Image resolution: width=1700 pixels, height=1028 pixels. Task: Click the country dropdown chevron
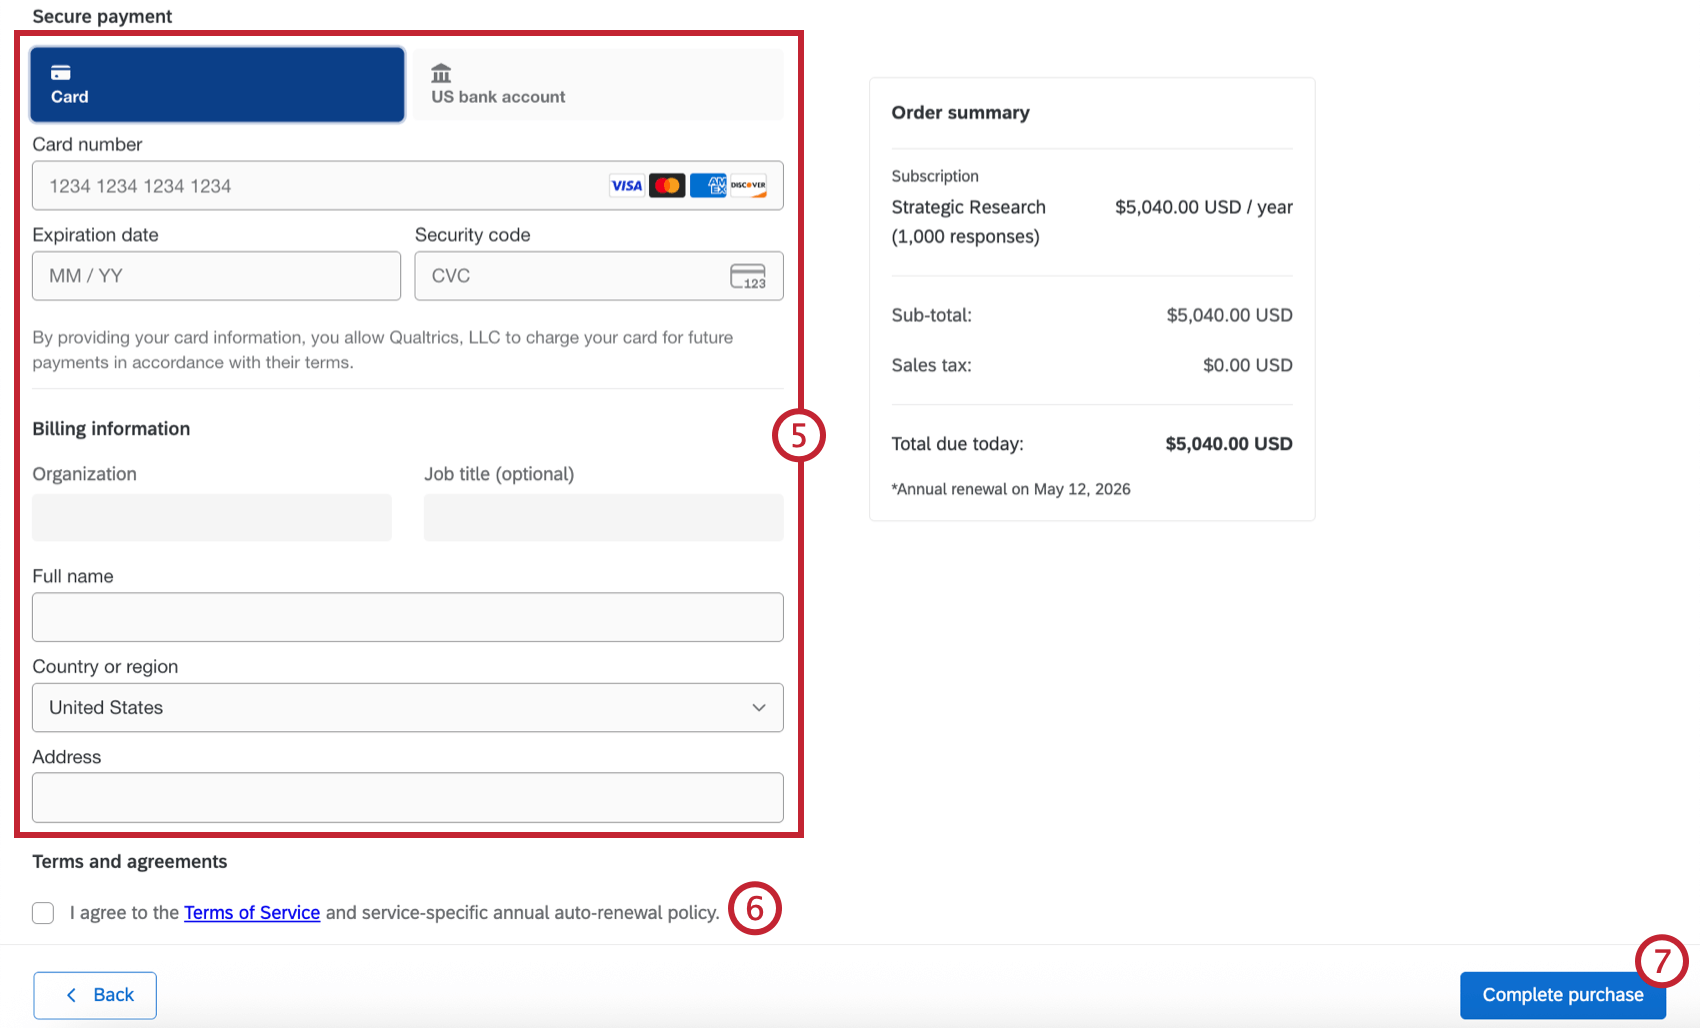coord(757,707)
